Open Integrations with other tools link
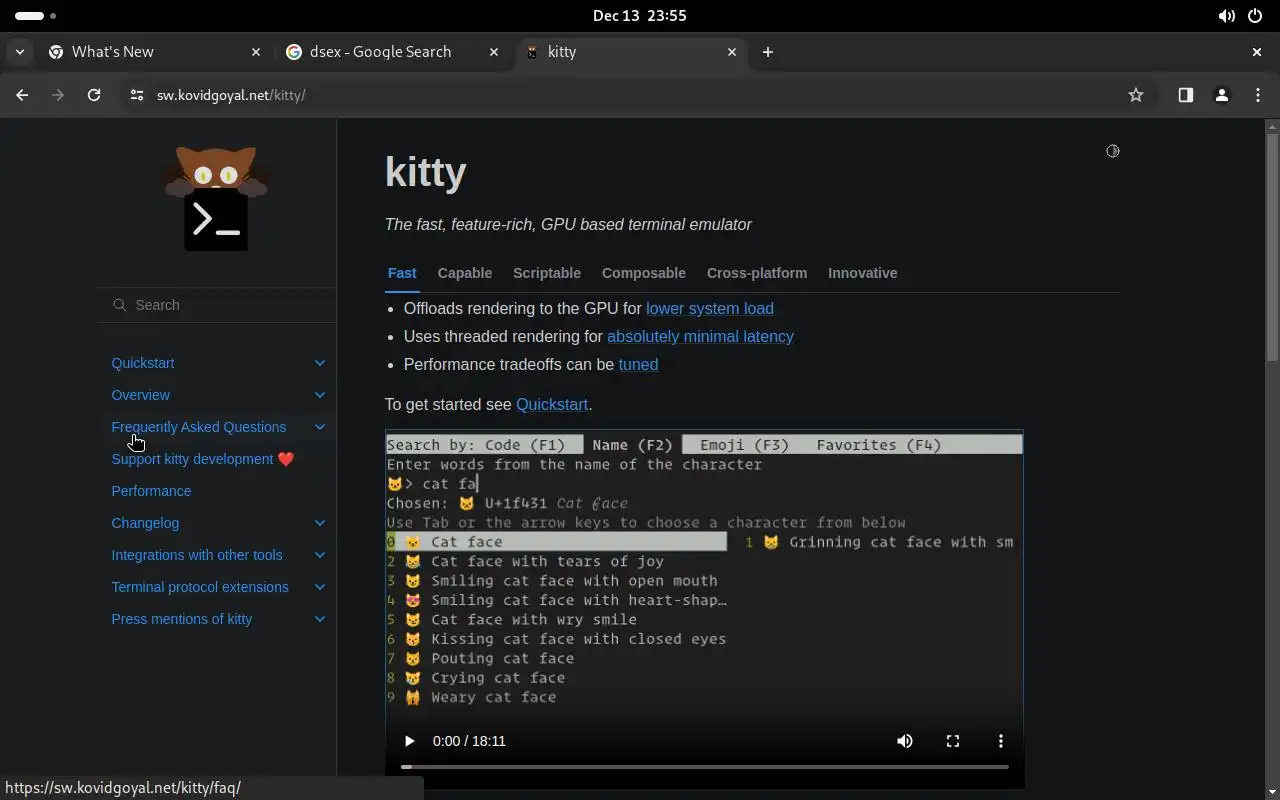This screenshot has width=1280, height=800. [197, 555]
